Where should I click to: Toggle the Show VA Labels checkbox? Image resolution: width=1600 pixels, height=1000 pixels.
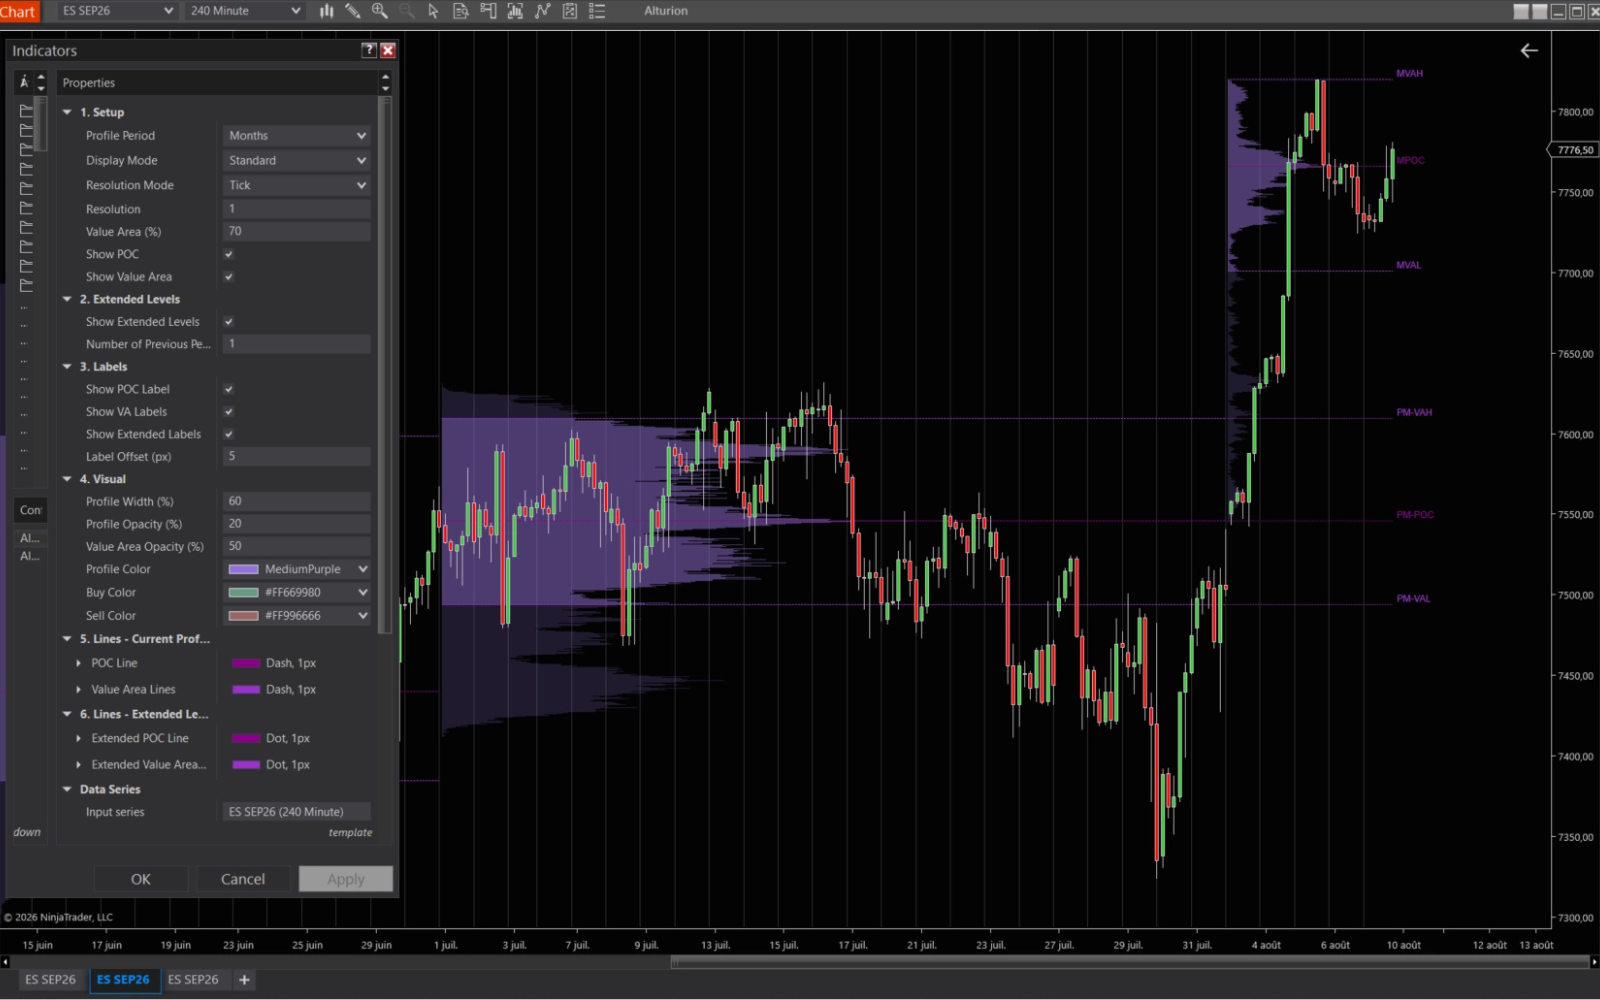[229, 412]
